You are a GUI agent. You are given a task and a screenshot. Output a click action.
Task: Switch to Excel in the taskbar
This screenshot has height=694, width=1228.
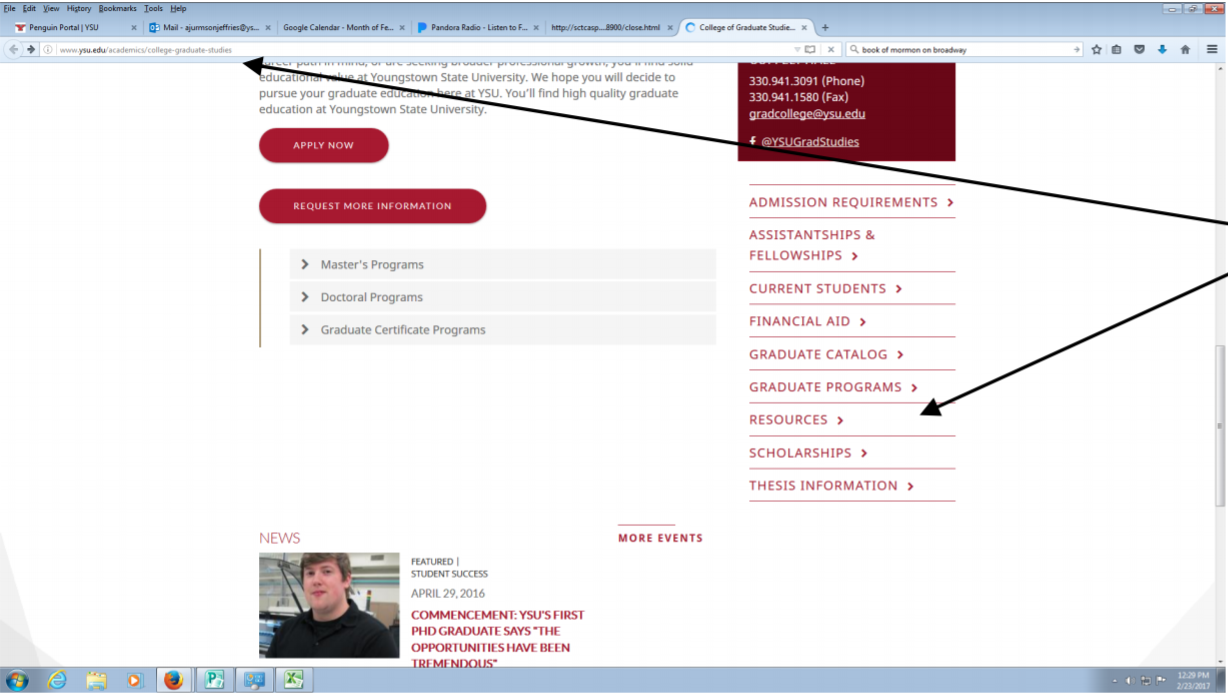click(x=294, y=681)
